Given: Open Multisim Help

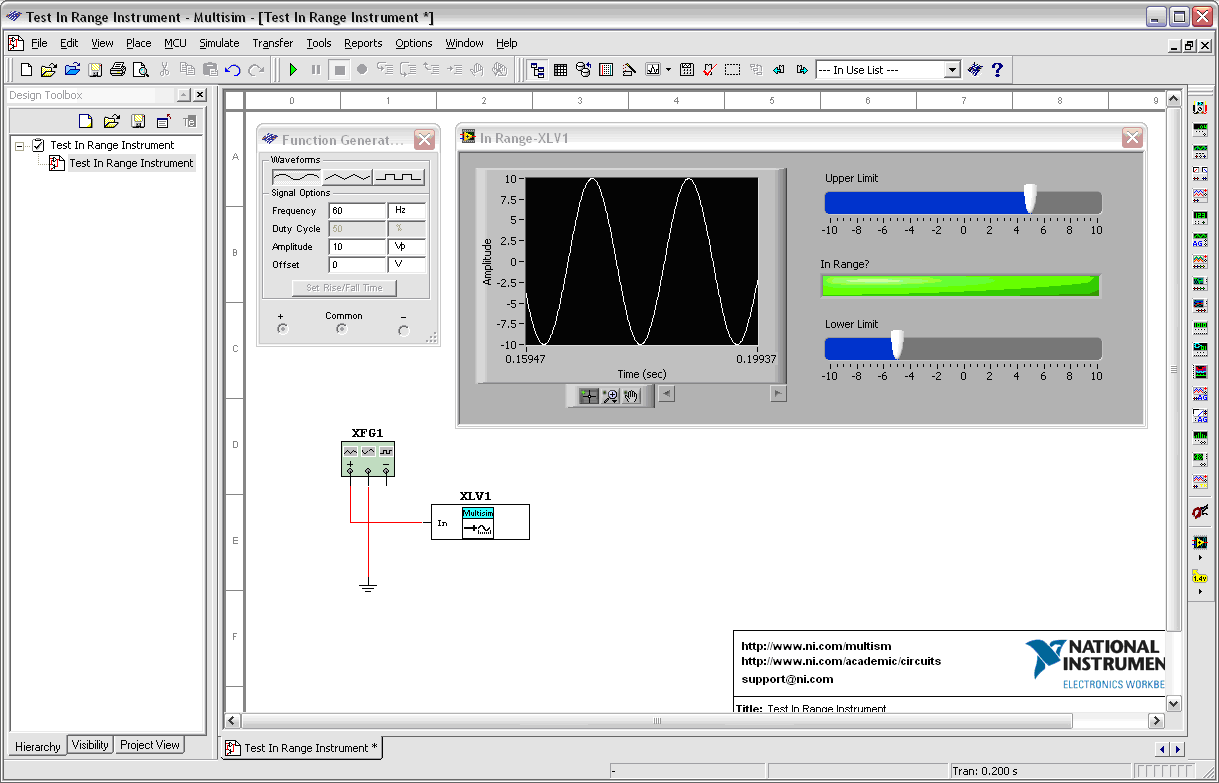Looking at the screenshot, I should 997,70.
